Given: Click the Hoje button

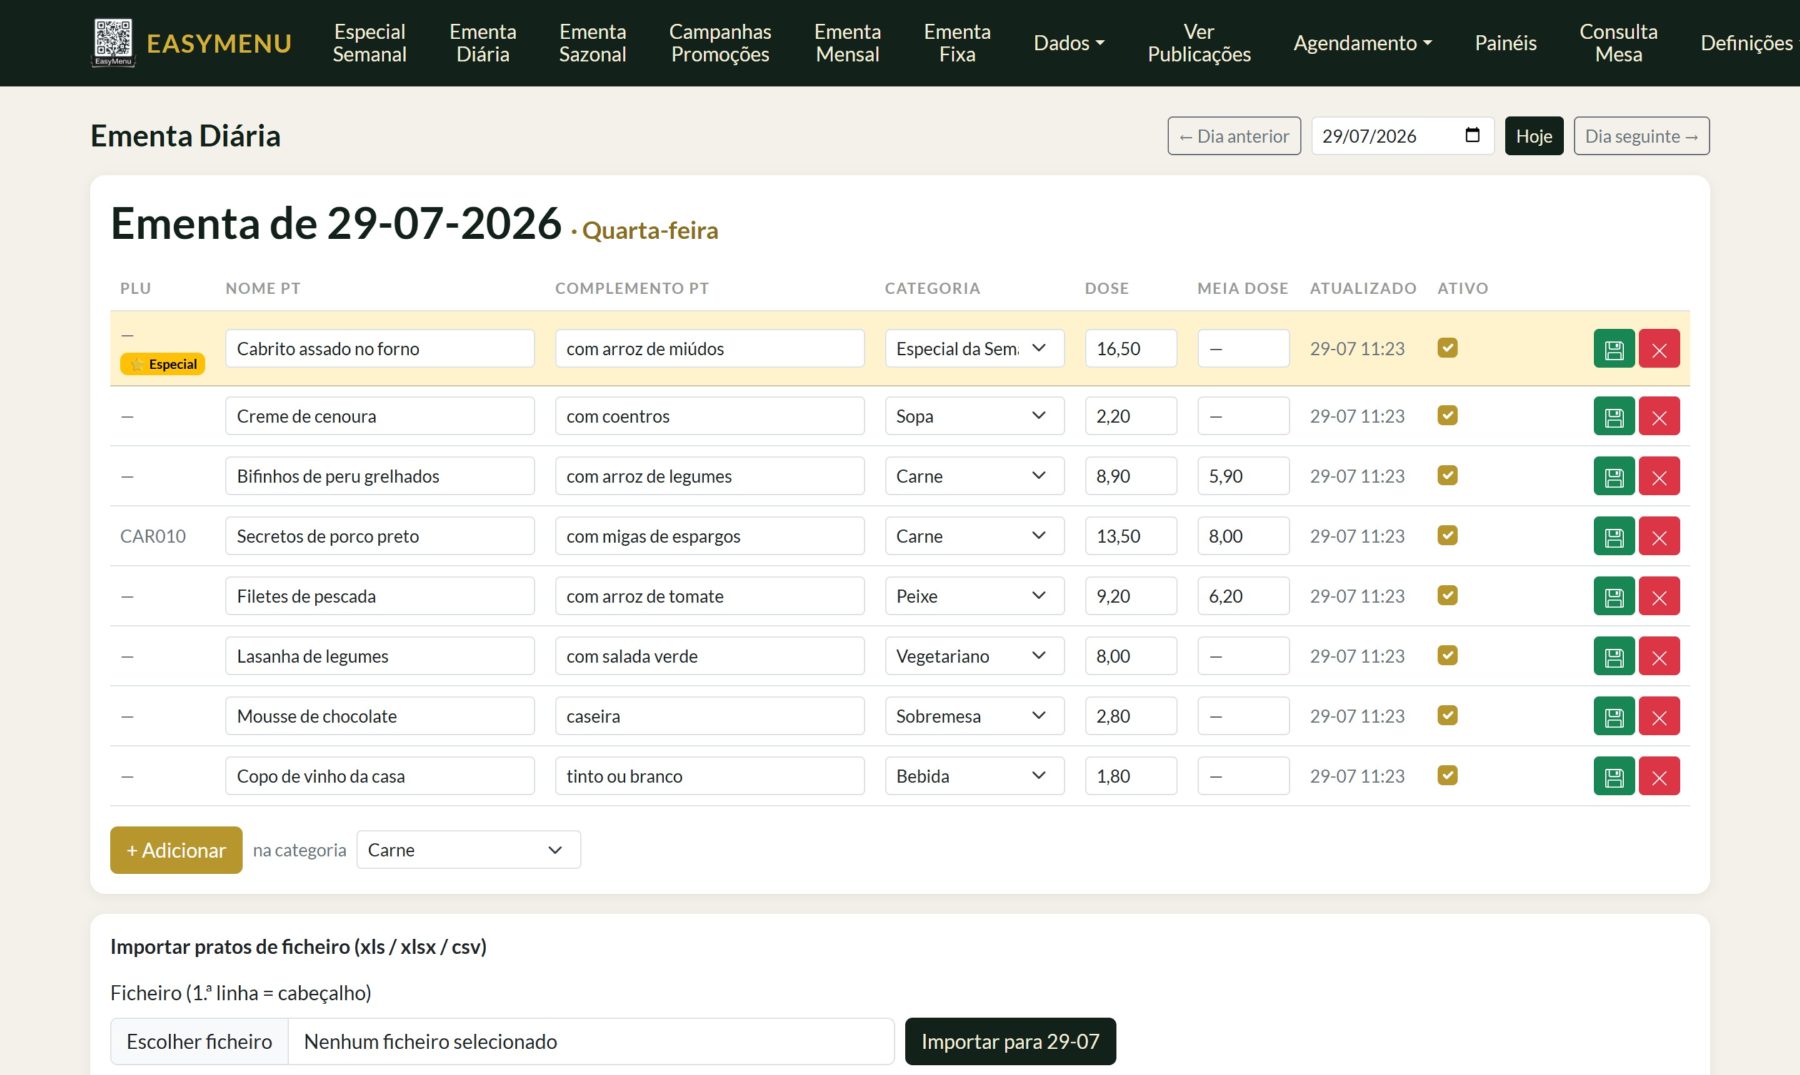Looking at the screenshot, I should tap(1534, 136).
